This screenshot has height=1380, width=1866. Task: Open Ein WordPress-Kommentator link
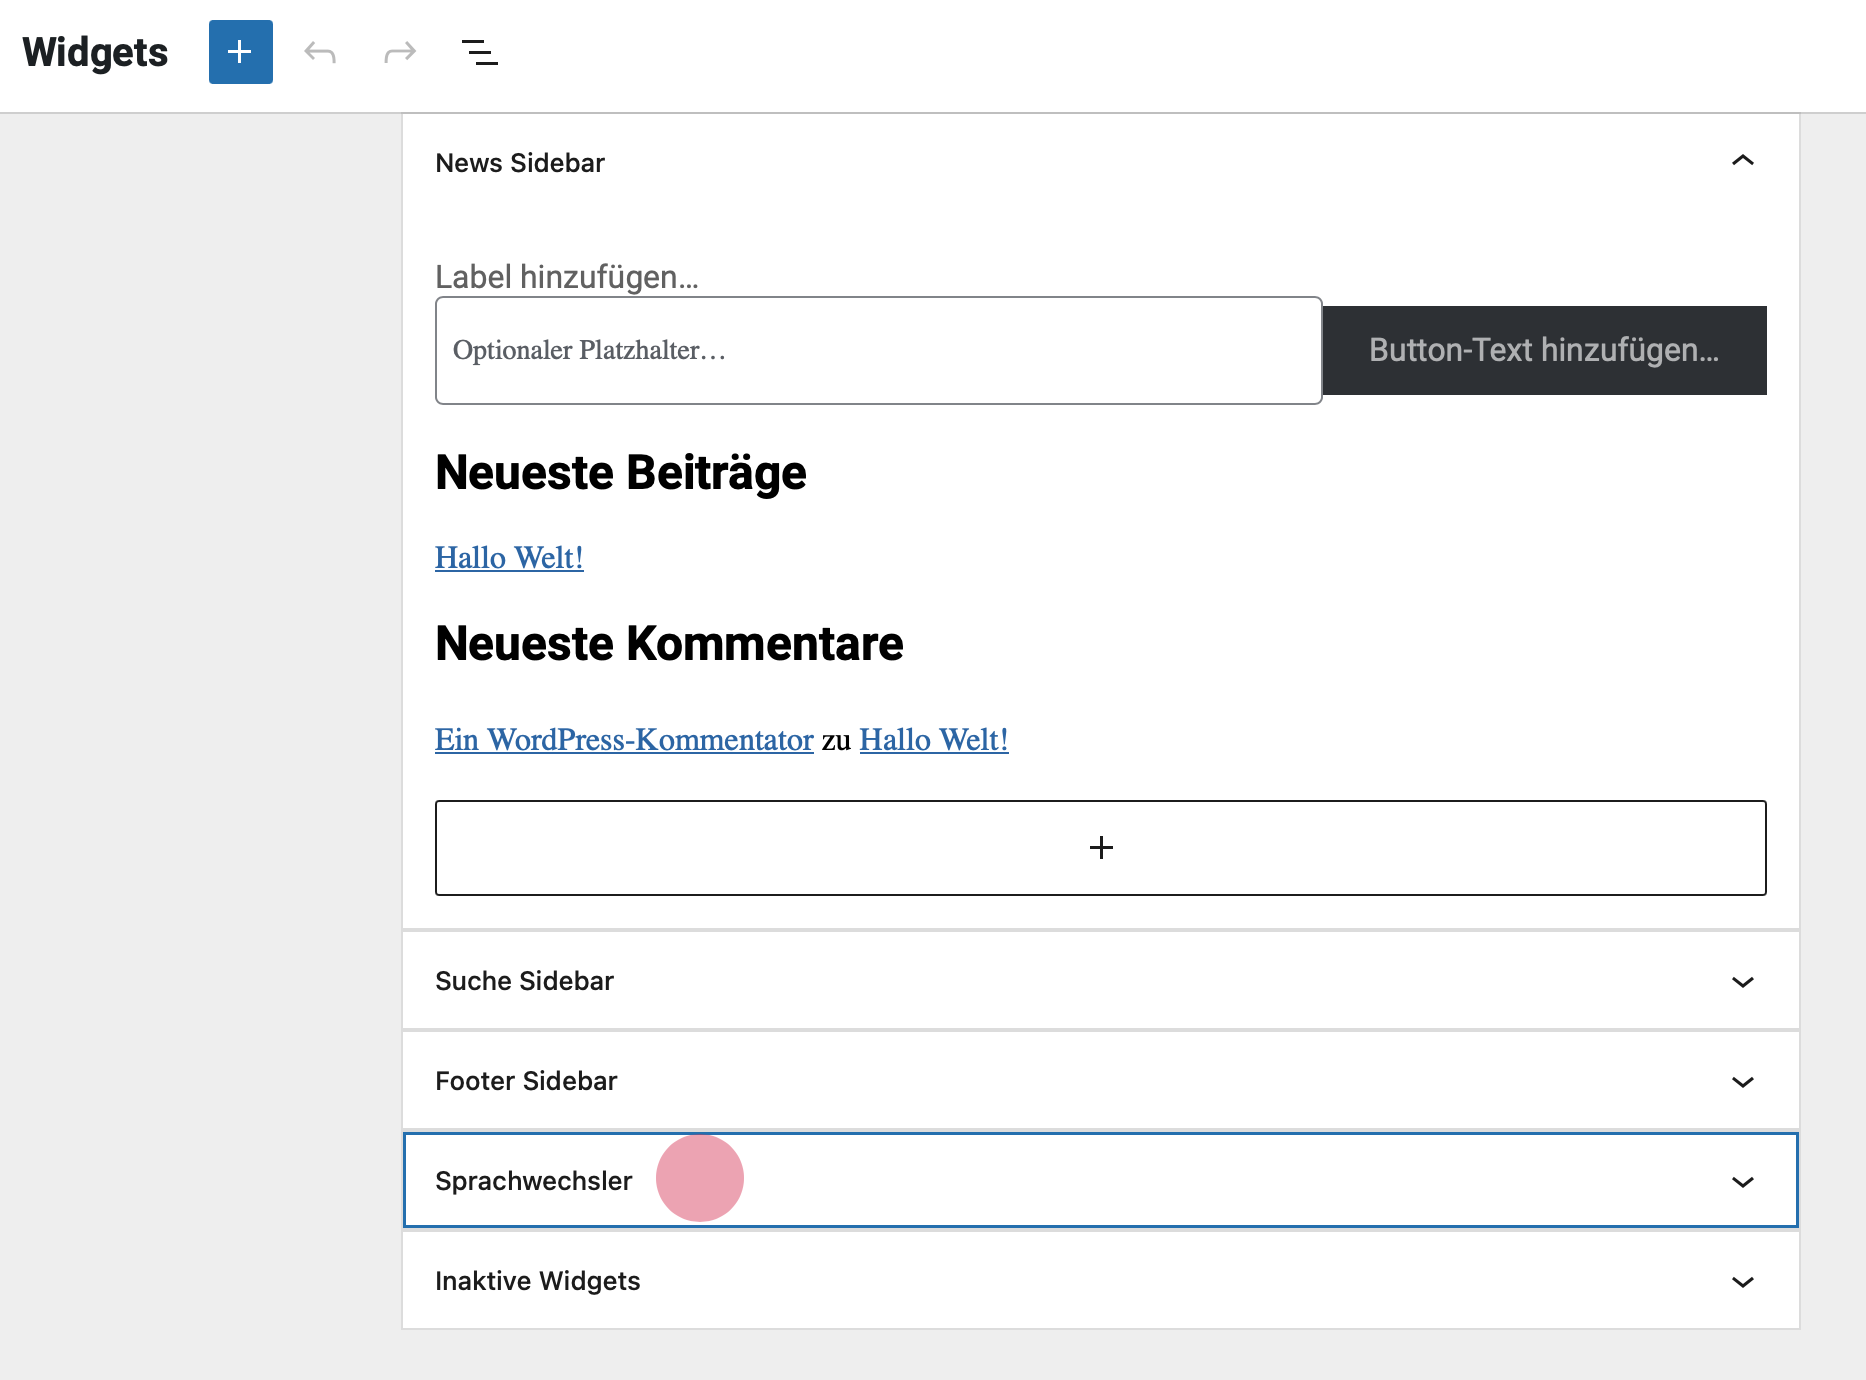coord(624,740)
